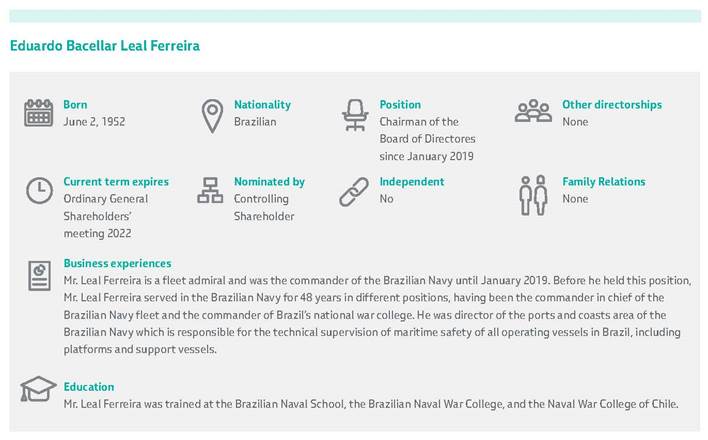Click the Controlling Shareholder text
Image resolution: width=708 pixels, height=440 pixels.
coord(264,208)
